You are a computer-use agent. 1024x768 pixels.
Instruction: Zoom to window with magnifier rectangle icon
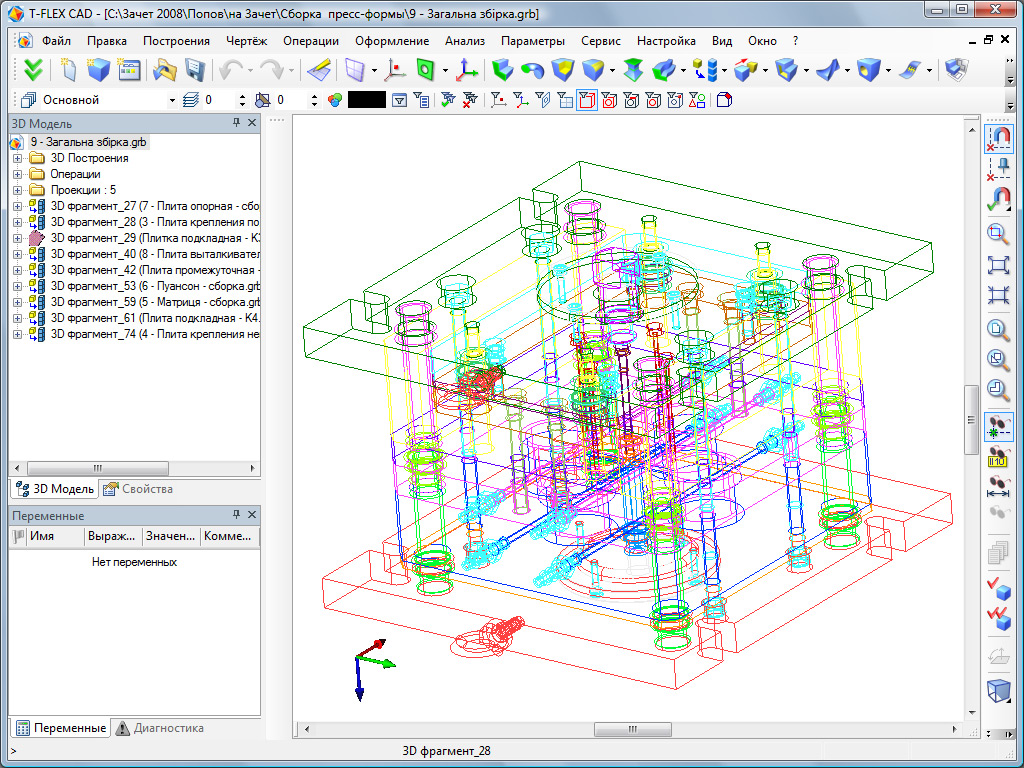pyautogui.click(x=998, y=234)
